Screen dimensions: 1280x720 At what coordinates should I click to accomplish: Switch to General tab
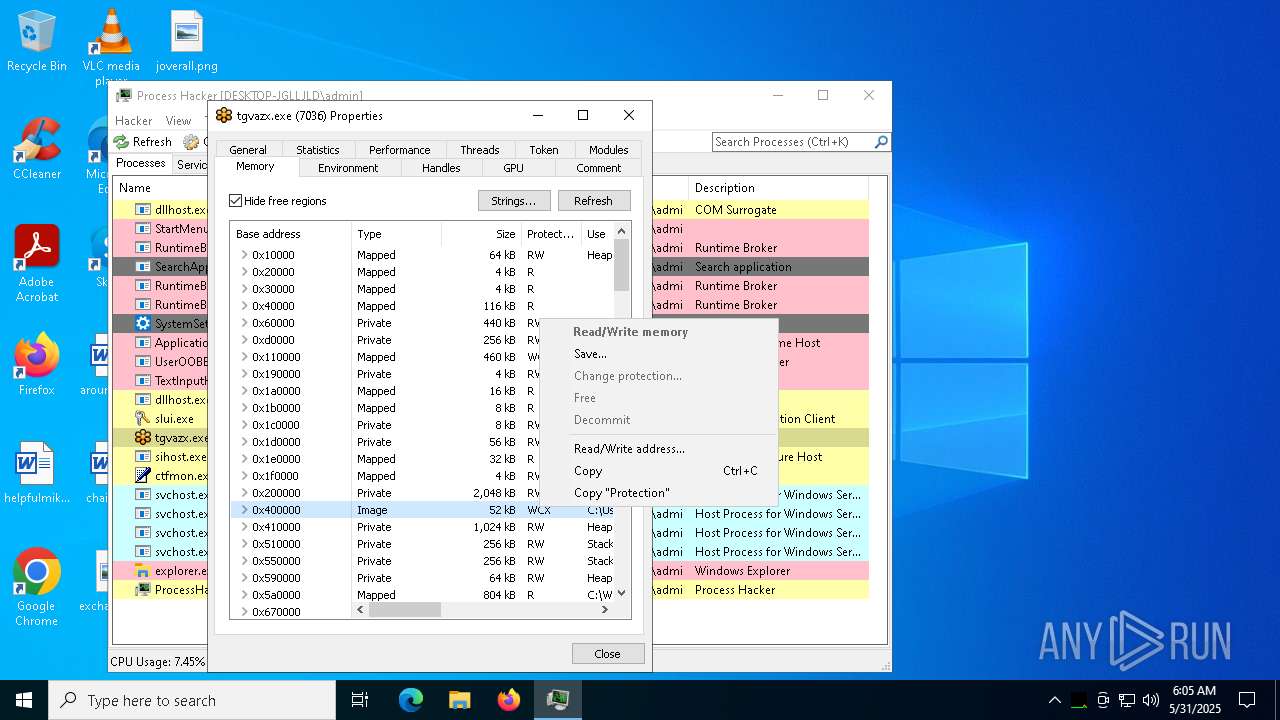point(248,150)
